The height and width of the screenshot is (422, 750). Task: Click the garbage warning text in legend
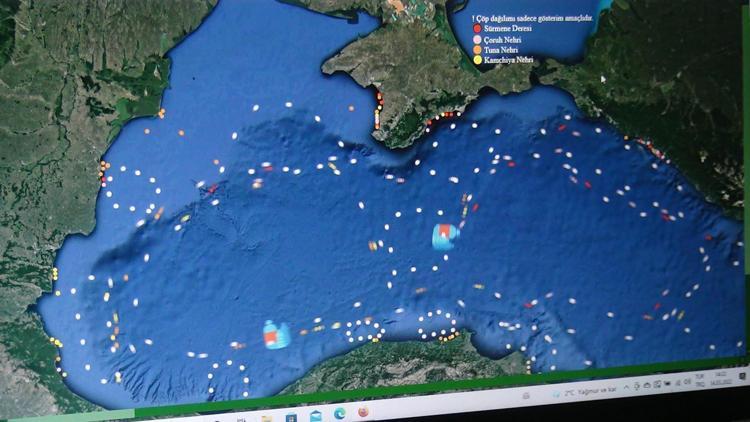(532, 19)
